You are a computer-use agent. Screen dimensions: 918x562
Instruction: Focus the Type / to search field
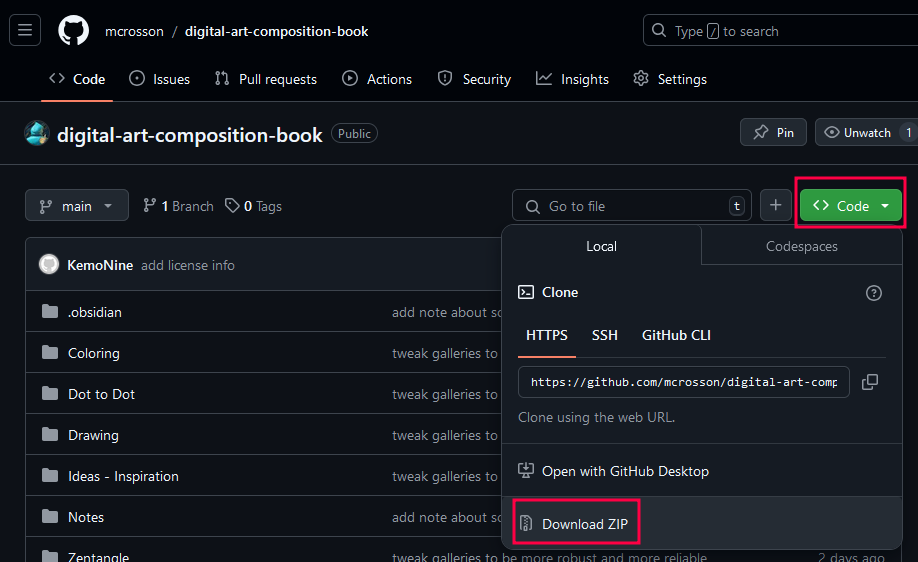[x=780, y=30]
